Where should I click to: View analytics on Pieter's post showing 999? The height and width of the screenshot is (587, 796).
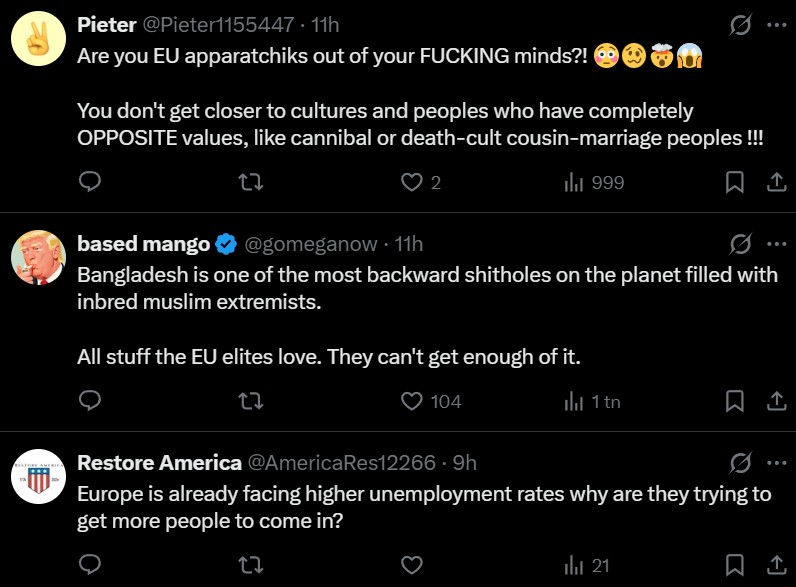(x=594, y=182)
